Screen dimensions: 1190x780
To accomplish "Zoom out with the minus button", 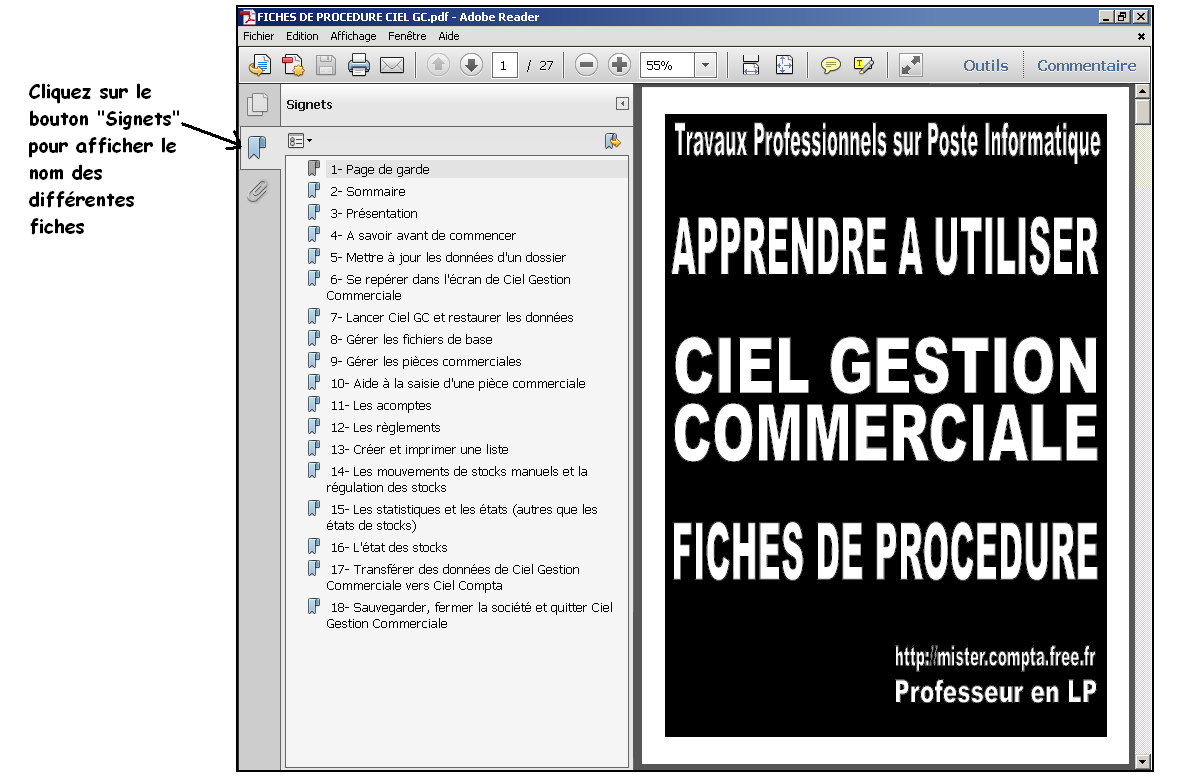I will coord(586,65).
